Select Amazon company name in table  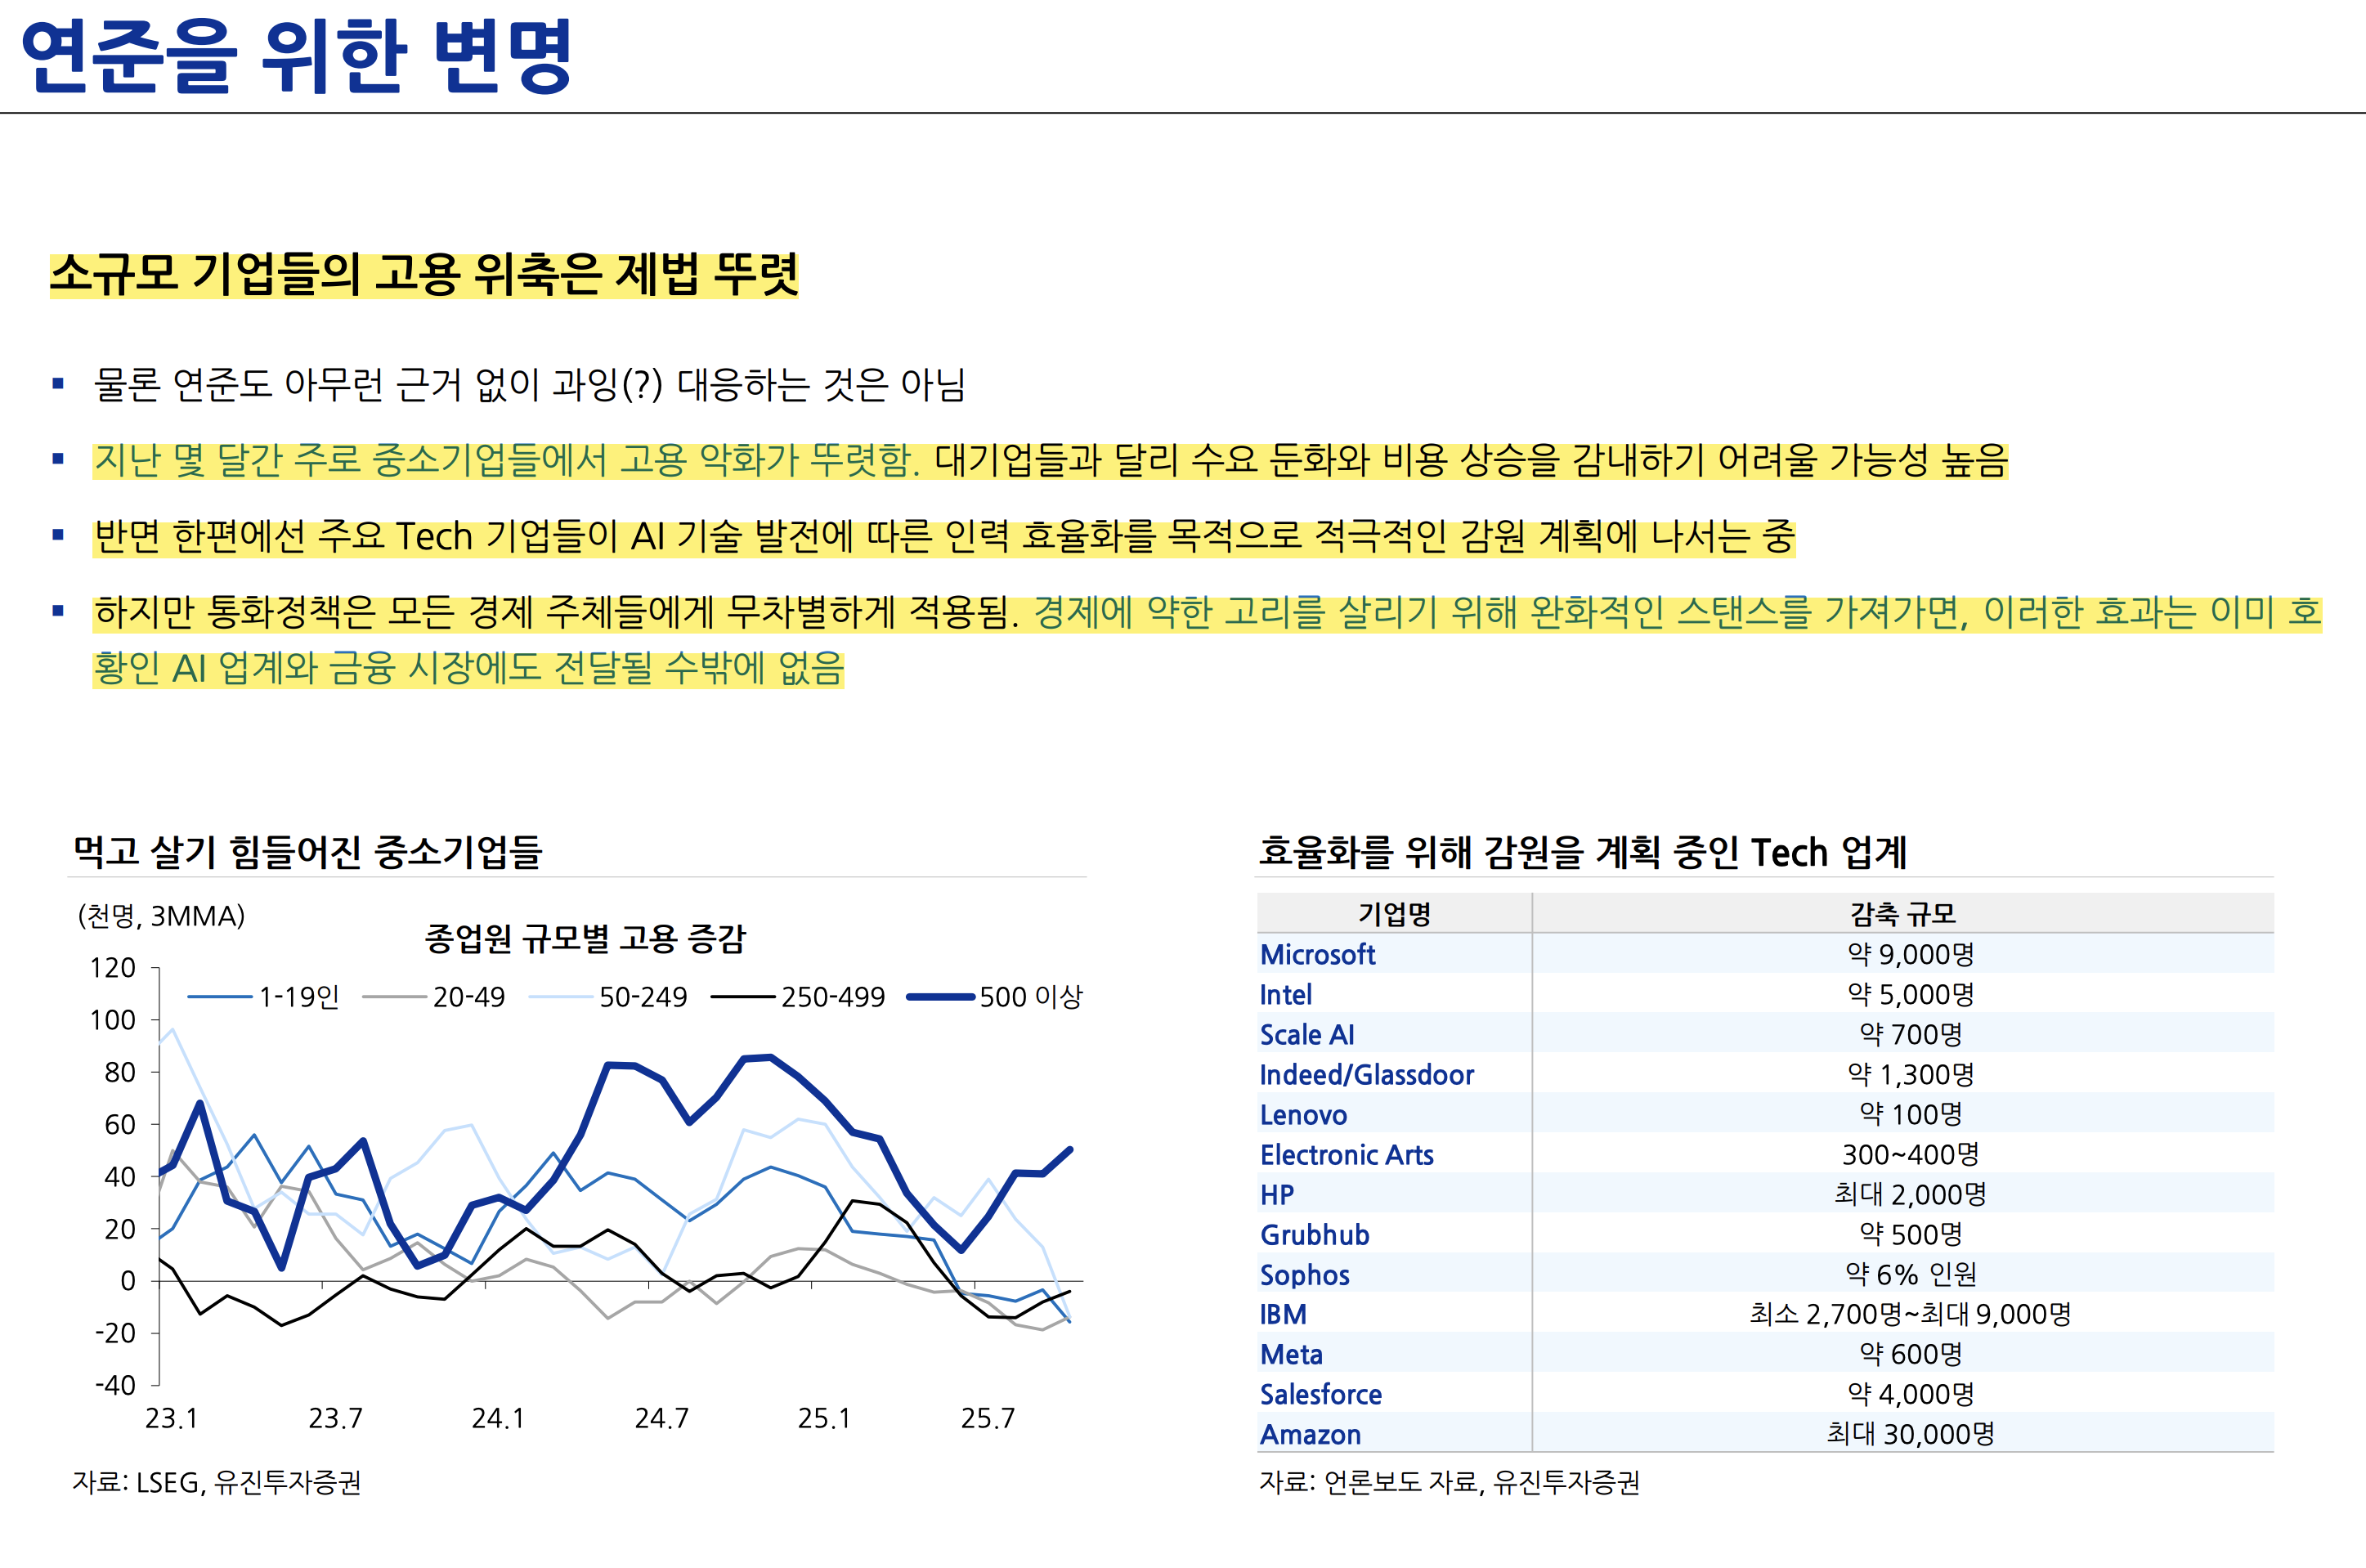click(x=1310, y=1435)
